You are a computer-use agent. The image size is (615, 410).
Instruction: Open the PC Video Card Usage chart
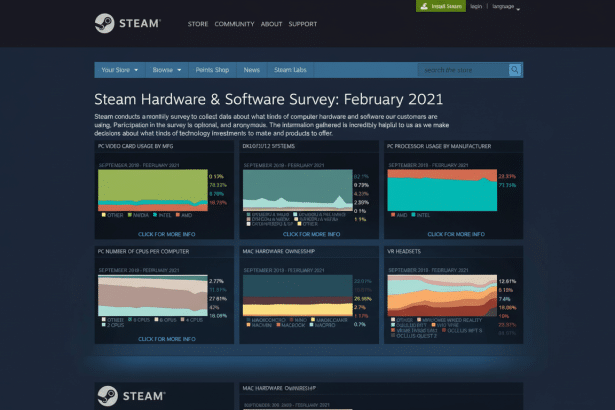[x=153, y=190]
